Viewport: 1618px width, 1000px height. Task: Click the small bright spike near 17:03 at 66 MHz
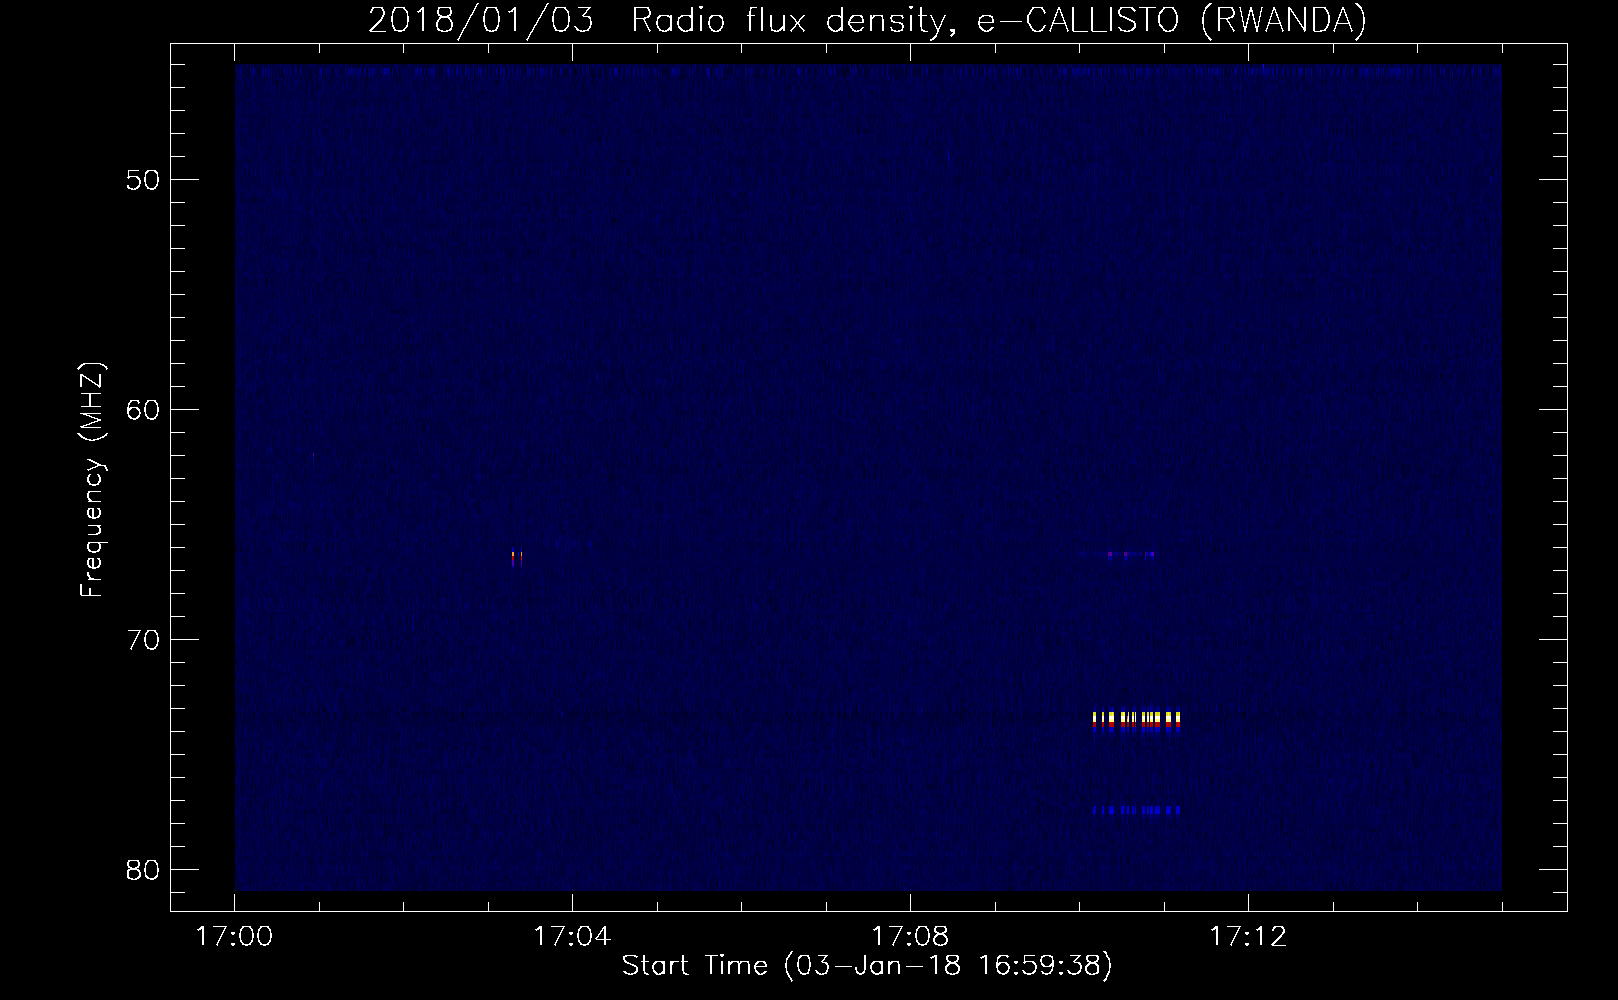[x=516, y=558]
